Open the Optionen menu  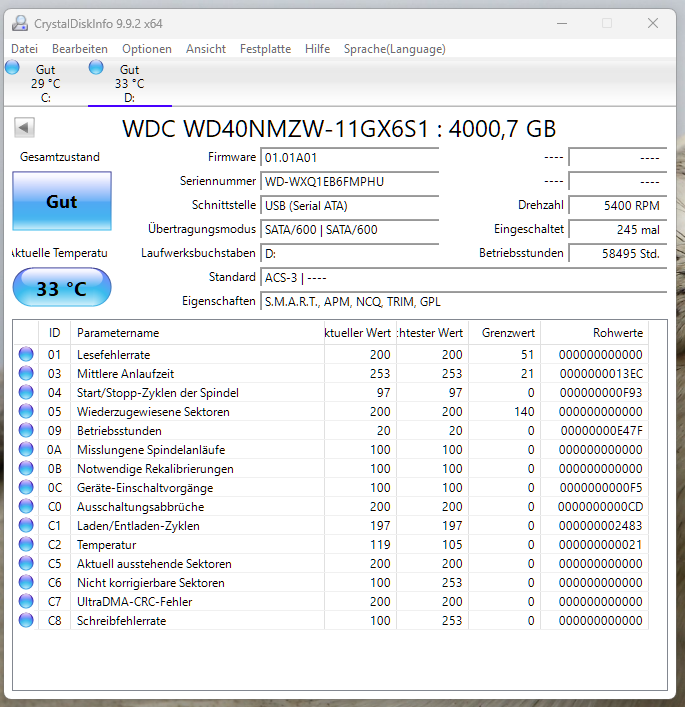147,49
